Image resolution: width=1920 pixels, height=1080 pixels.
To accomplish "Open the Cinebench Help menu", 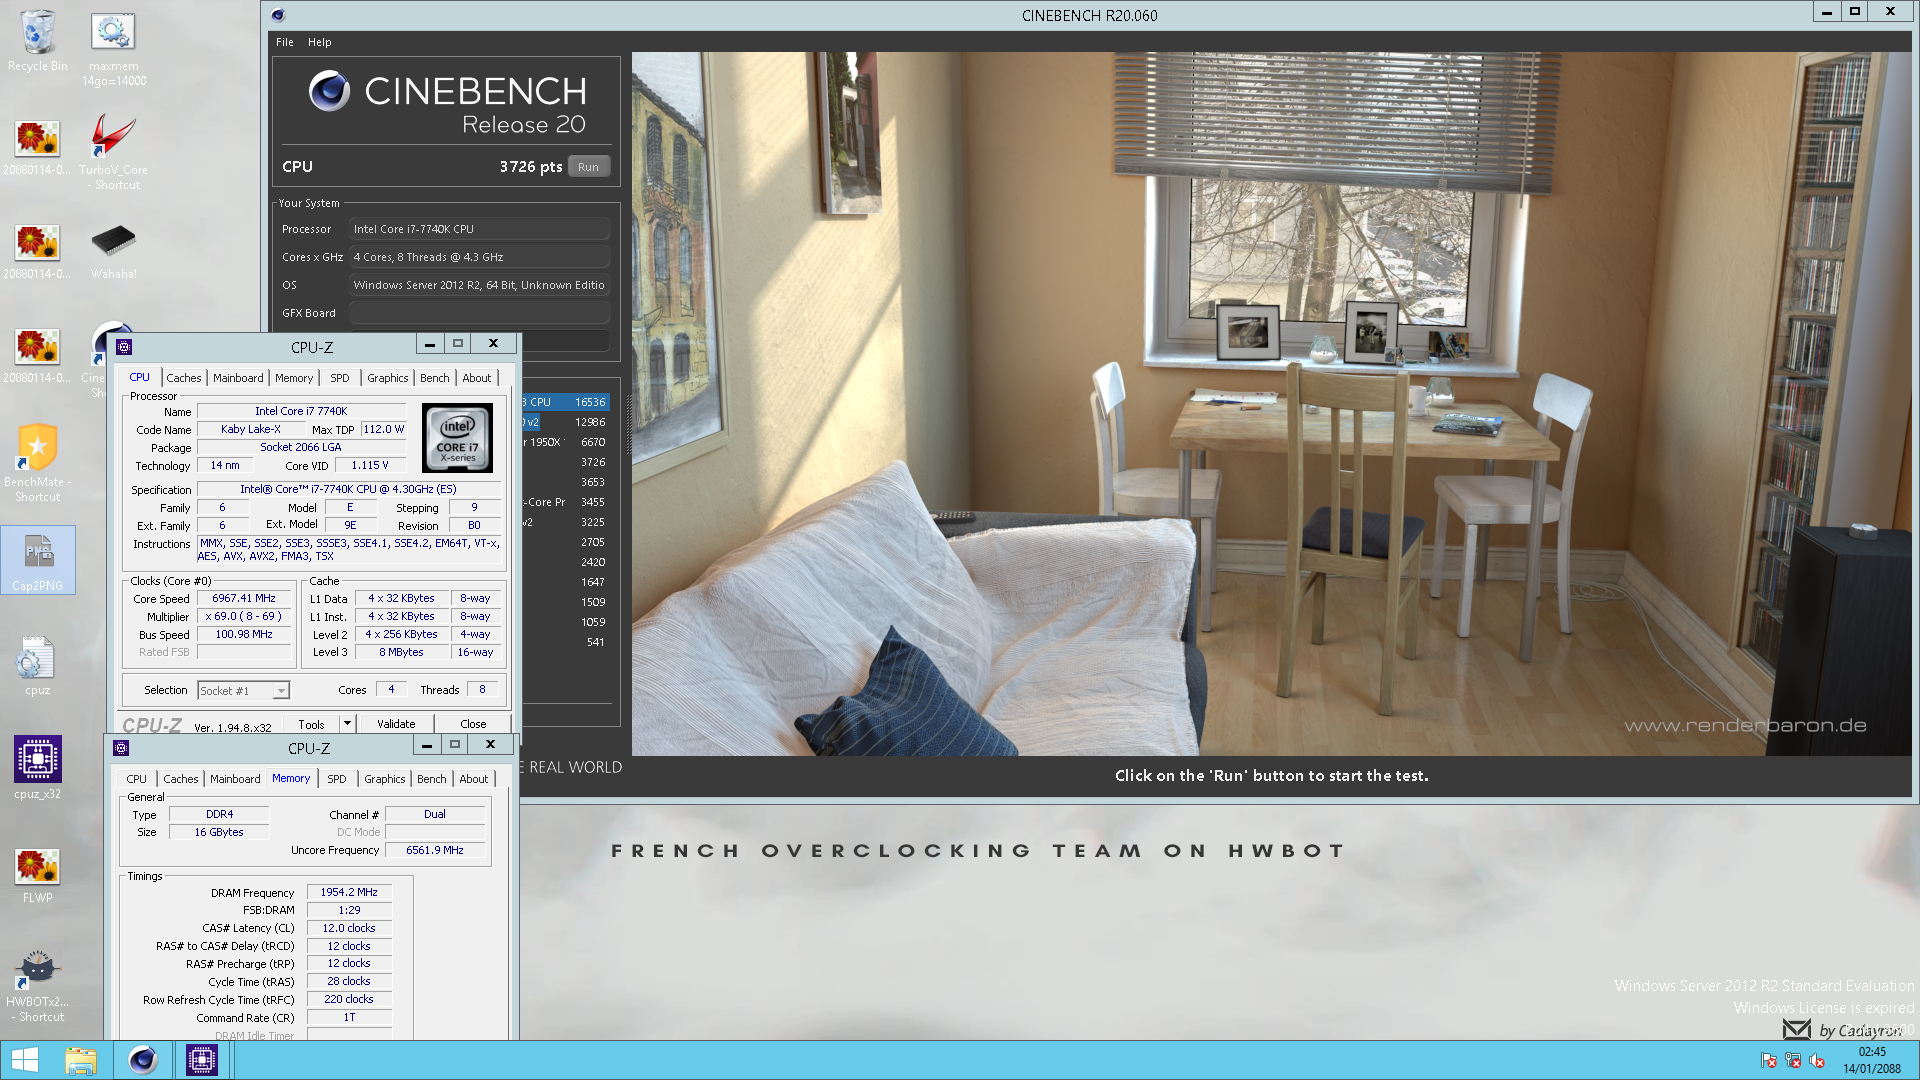I will point(319,42).
